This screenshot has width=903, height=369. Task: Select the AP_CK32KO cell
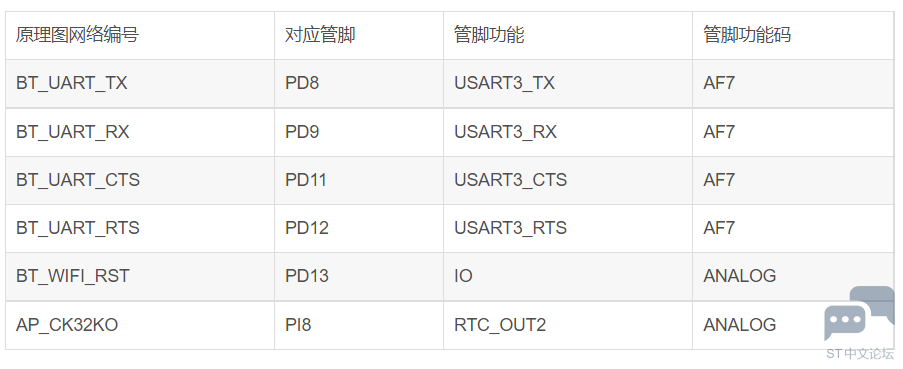click(x=140, y=325)
